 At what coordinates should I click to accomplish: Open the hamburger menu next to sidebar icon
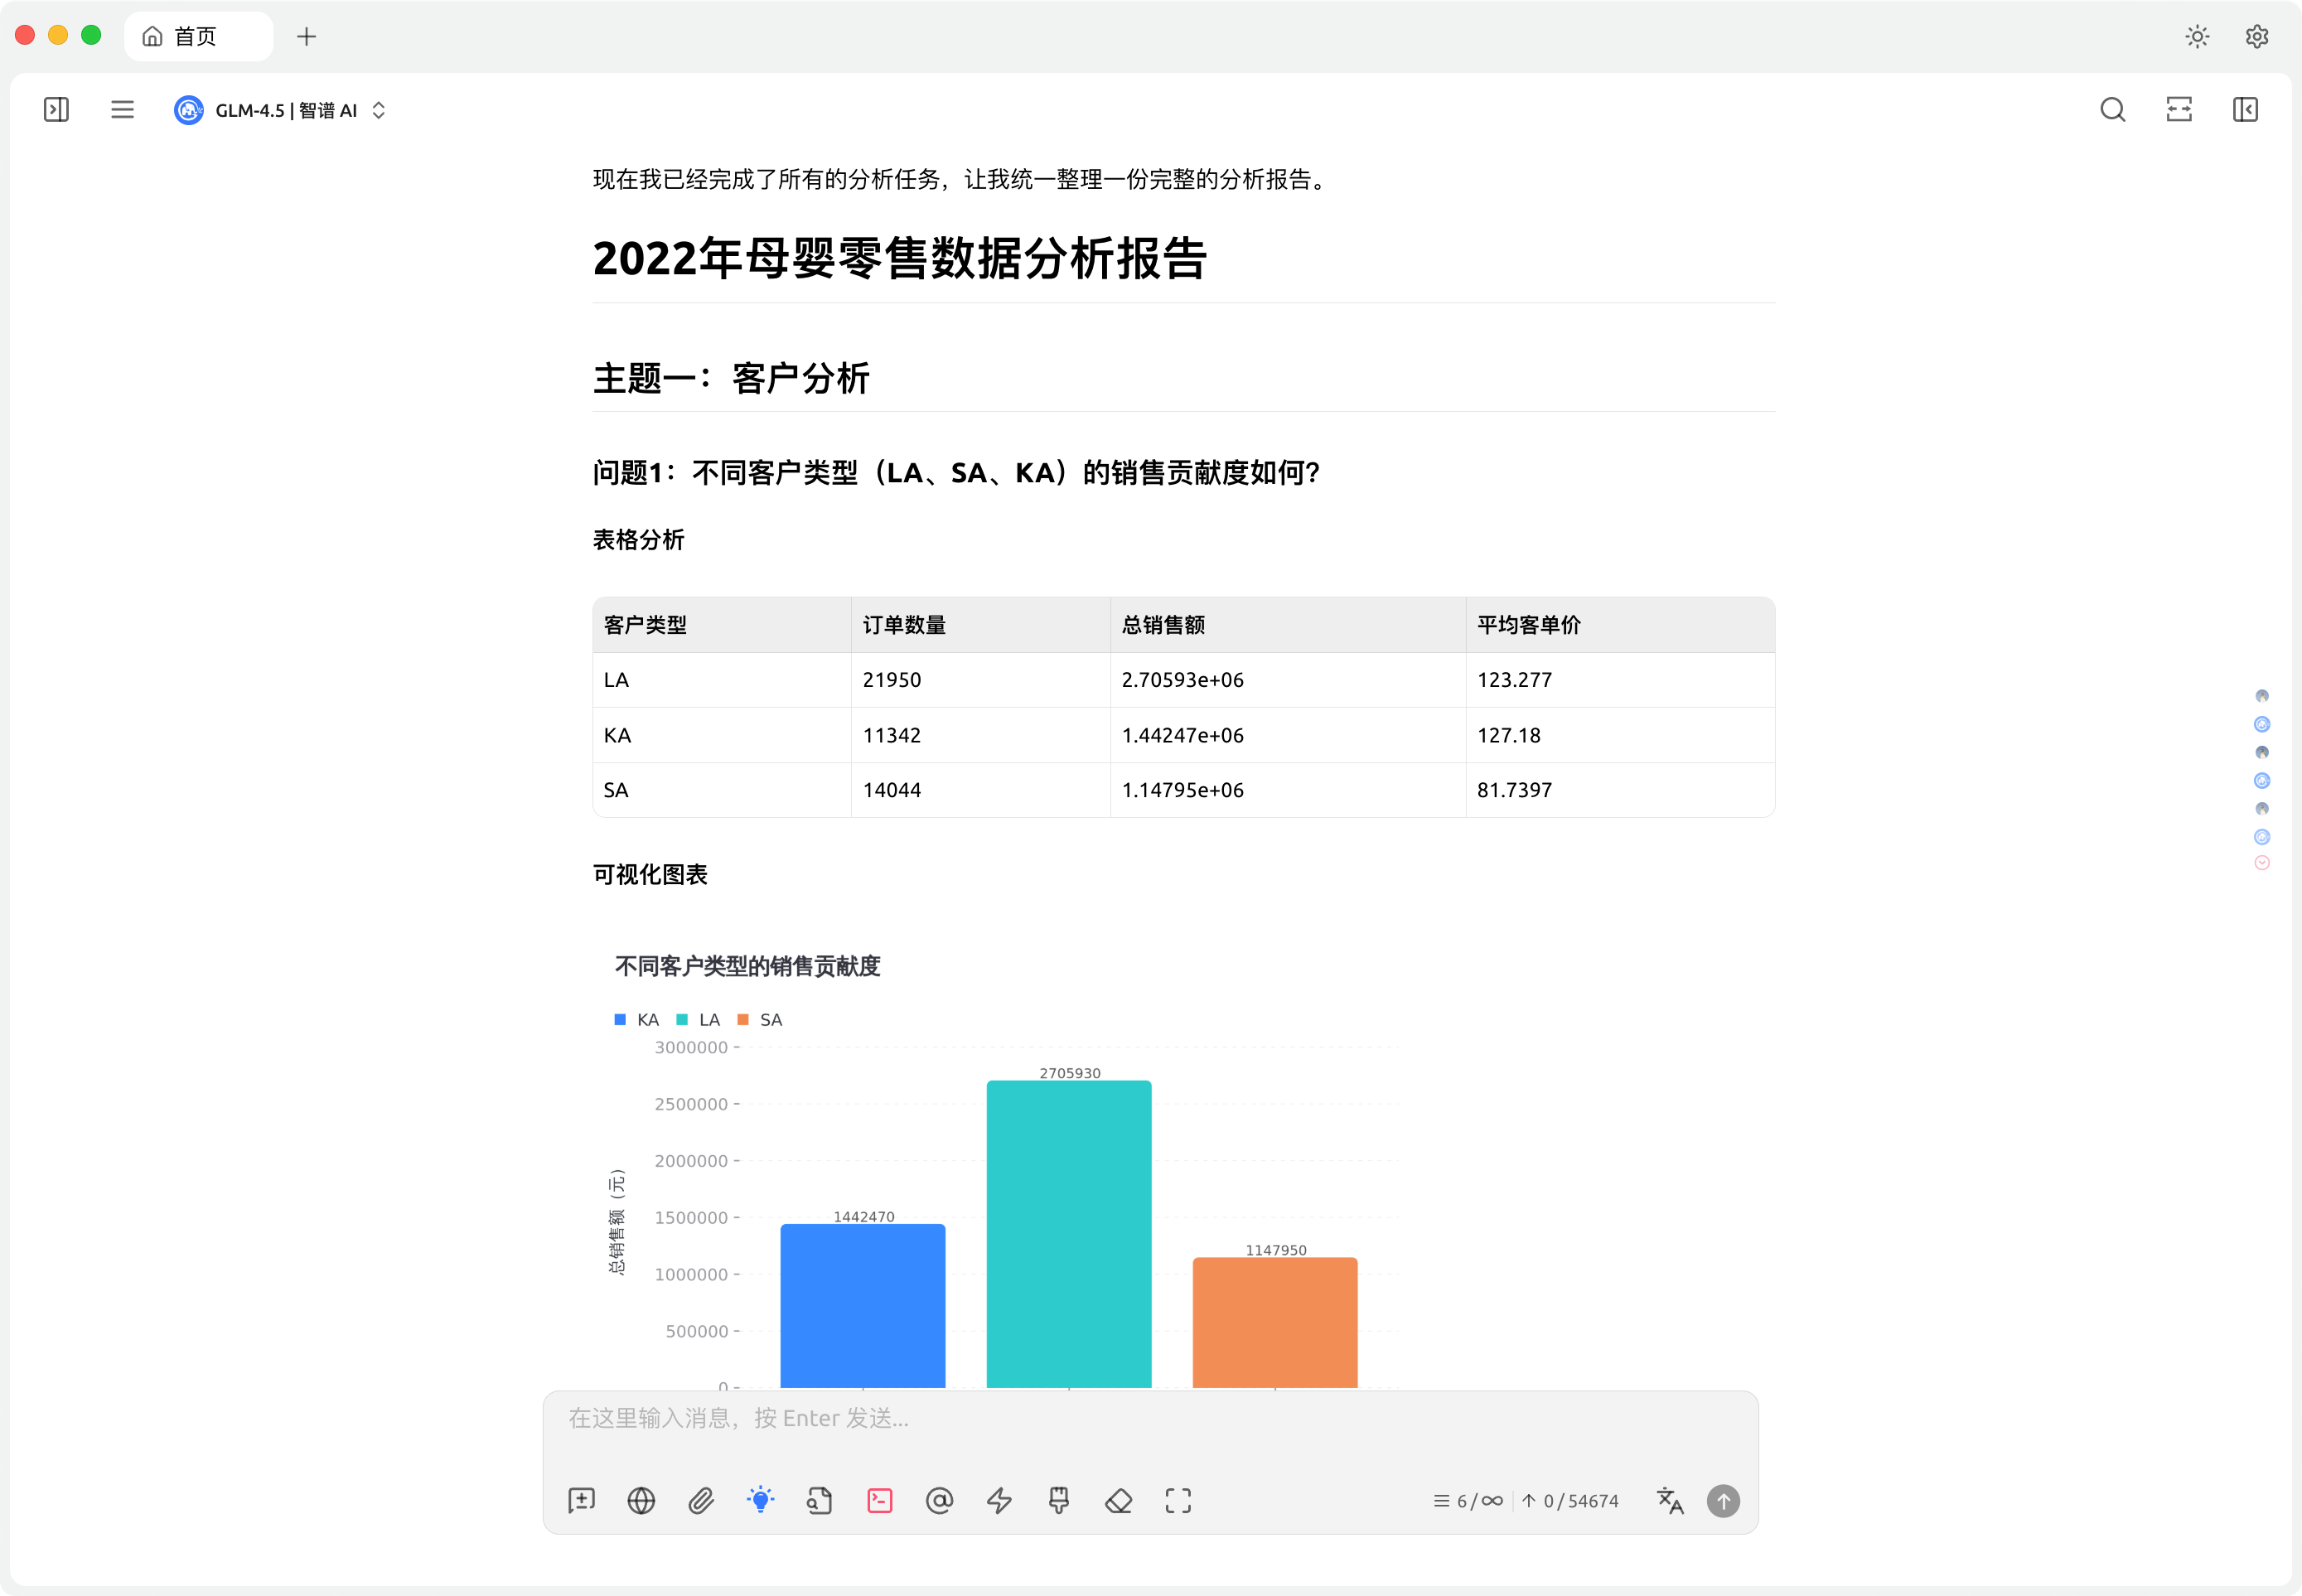click(122, 109)
